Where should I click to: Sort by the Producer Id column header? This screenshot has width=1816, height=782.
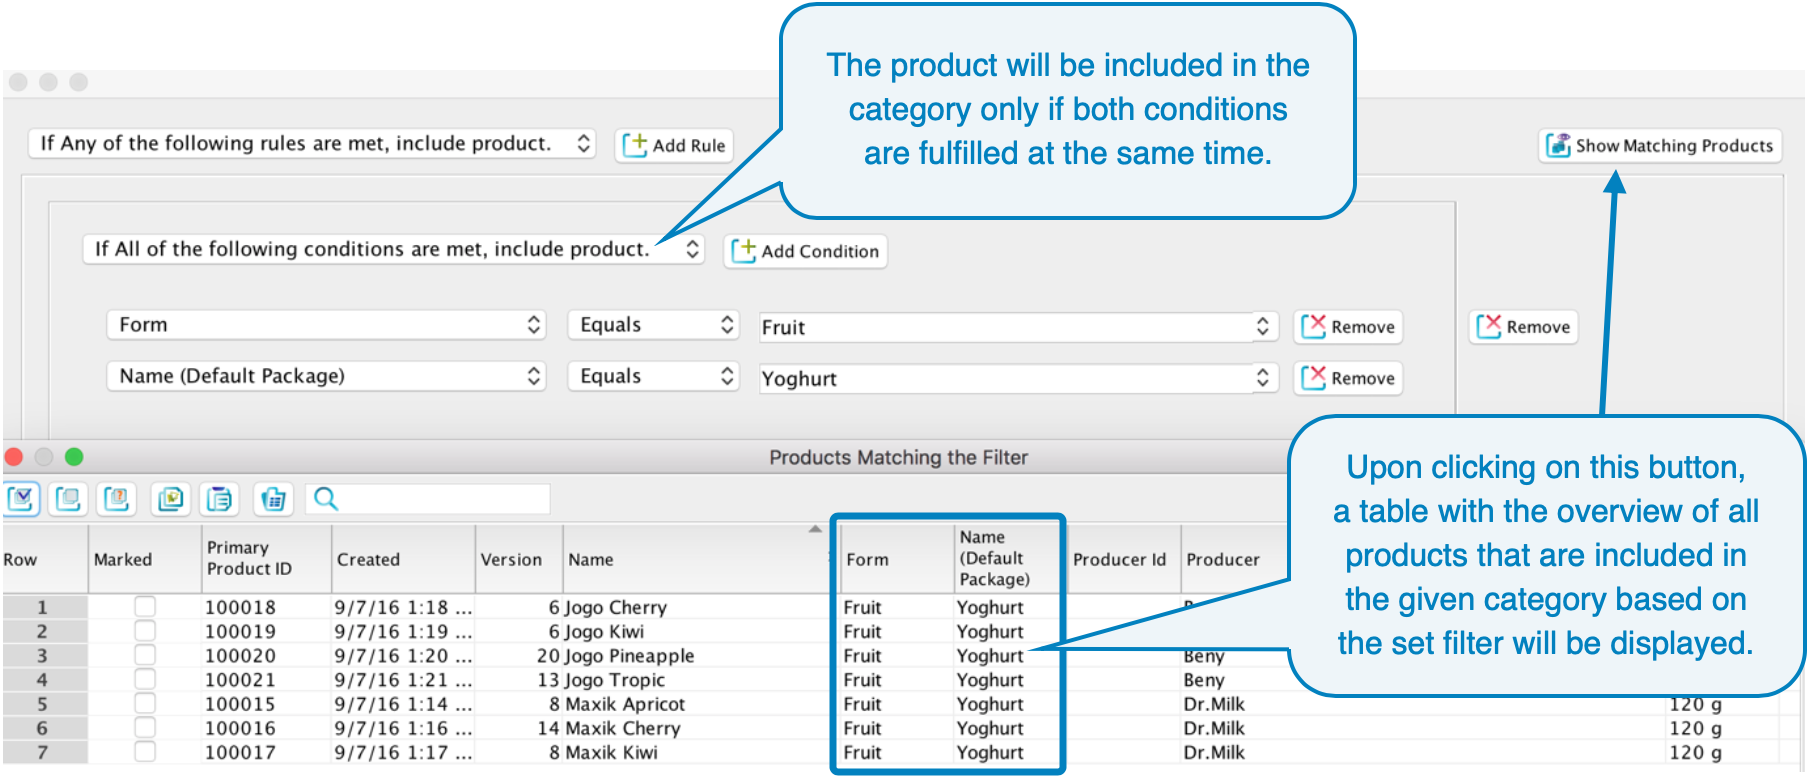point(1123,559)
